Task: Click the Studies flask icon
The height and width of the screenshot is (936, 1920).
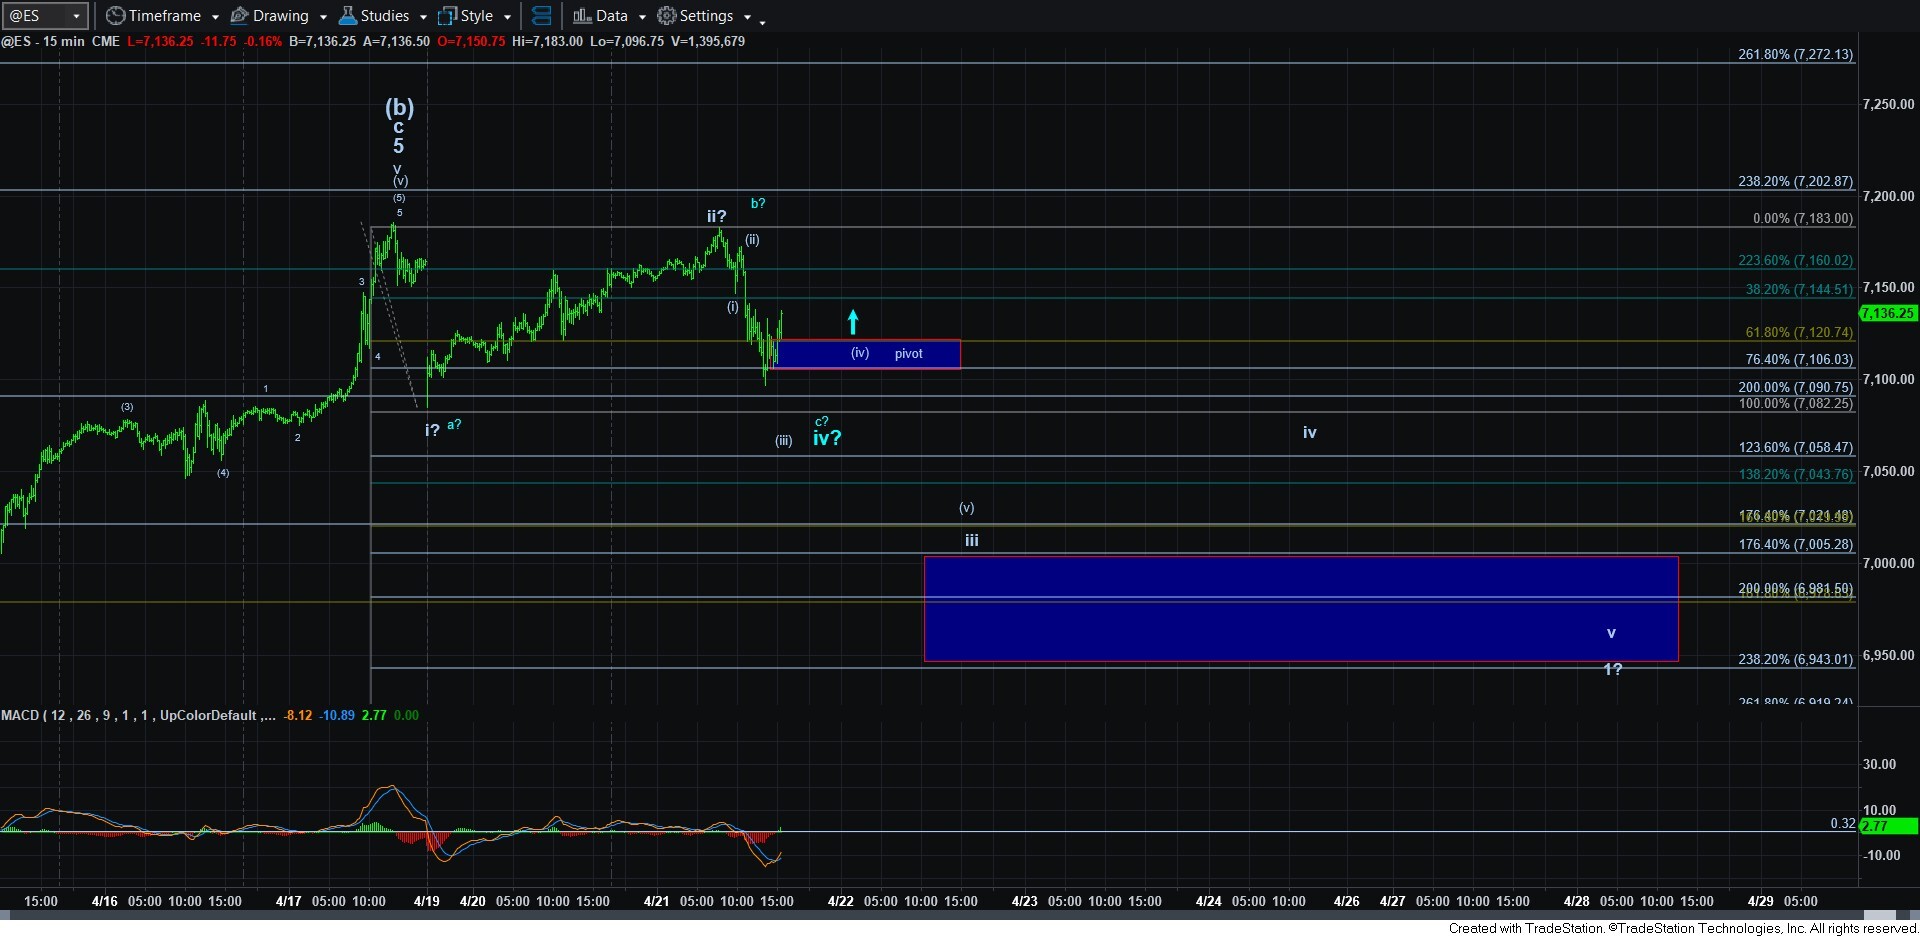Action: (x=347, y=16)
